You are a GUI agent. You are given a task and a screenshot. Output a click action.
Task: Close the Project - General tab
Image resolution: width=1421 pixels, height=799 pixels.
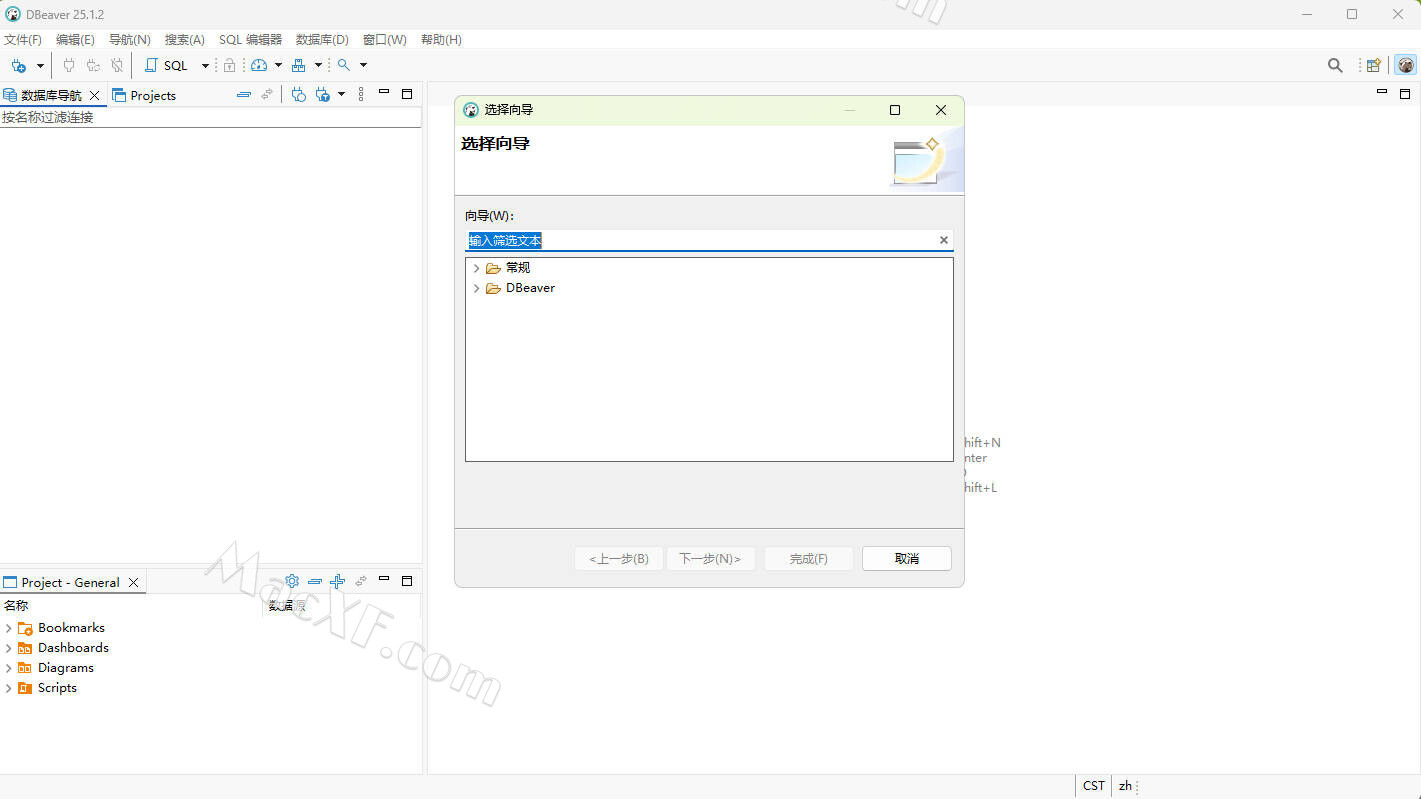[133, 582]
